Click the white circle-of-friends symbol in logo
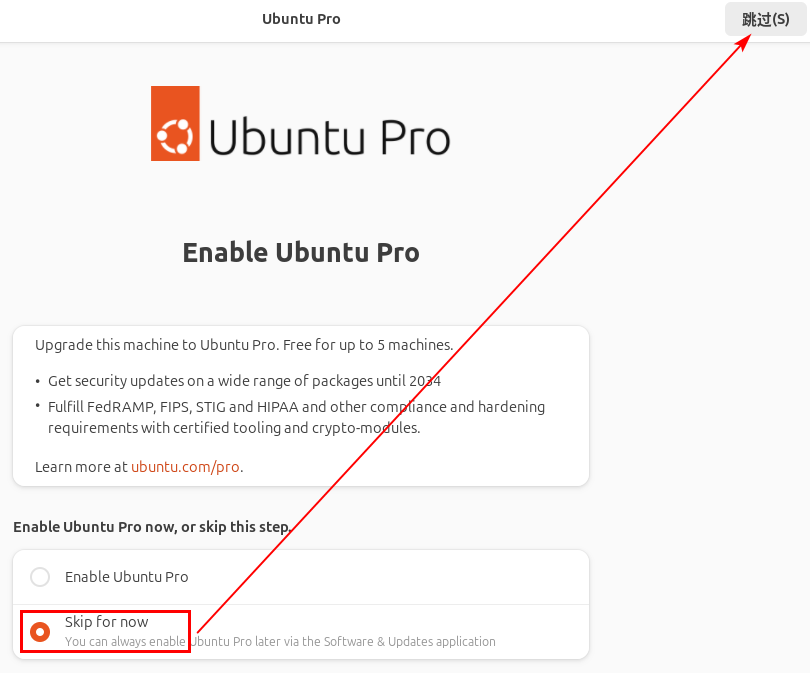810x673 pixels. pos(175,137)
